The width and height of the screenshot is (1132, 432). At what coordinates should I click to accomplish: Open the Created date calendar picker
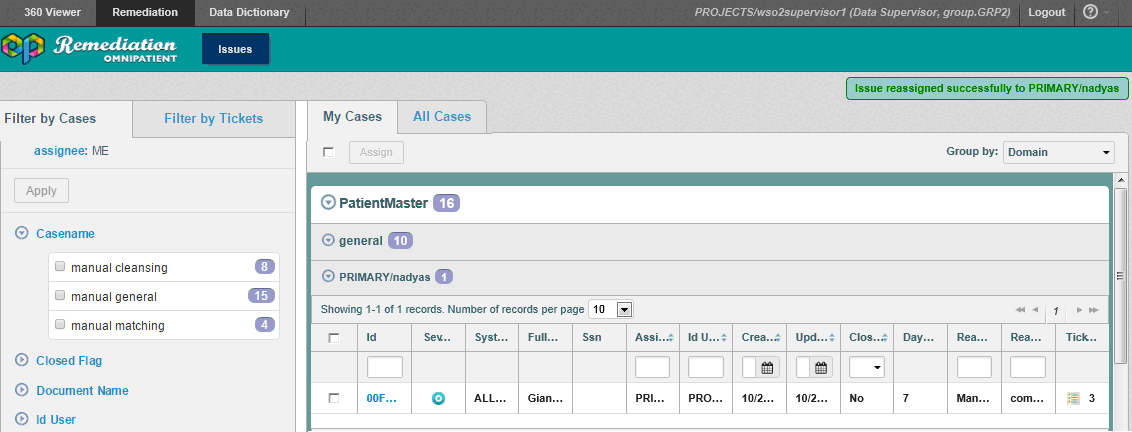(767, 367)
